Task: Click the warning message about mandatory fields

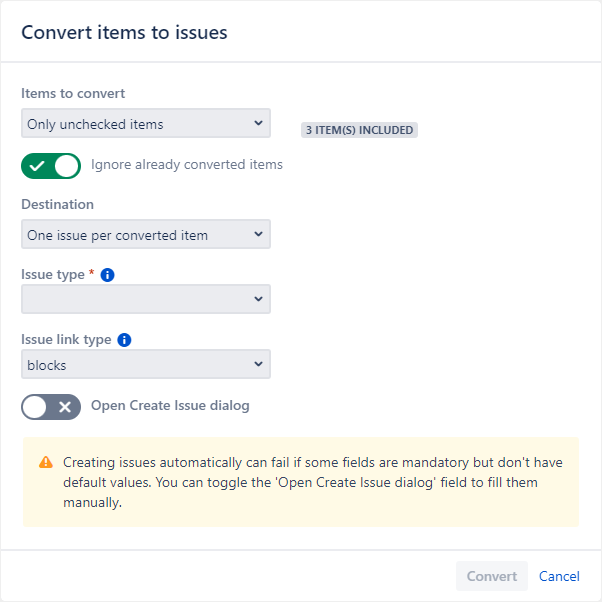Action: point(315,483)
